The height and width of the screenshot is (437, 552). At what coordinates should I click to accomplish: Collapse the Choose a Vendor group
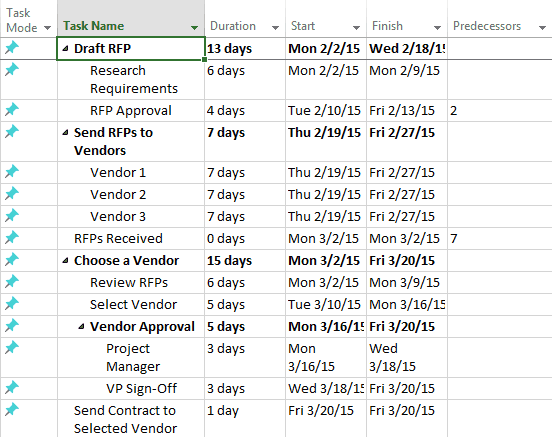[x=65, y=261]
